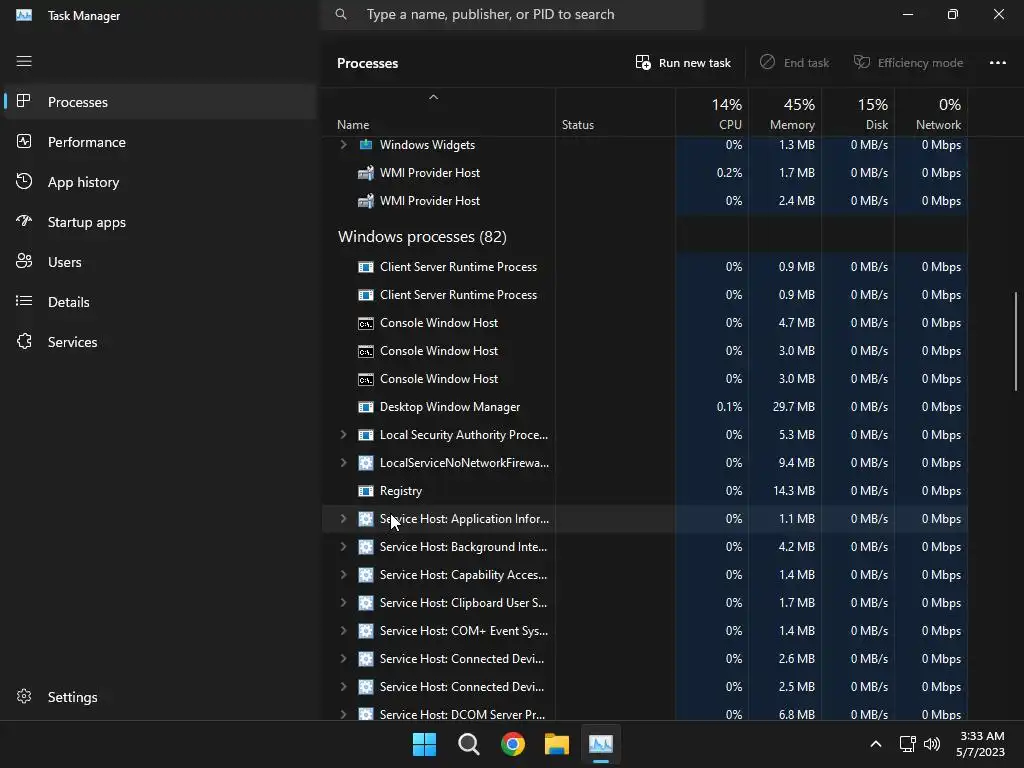This screenshot has width=1024, height=768.
Task: Click the Task Manager app icon in title bar
Action: tap(24, 15)
